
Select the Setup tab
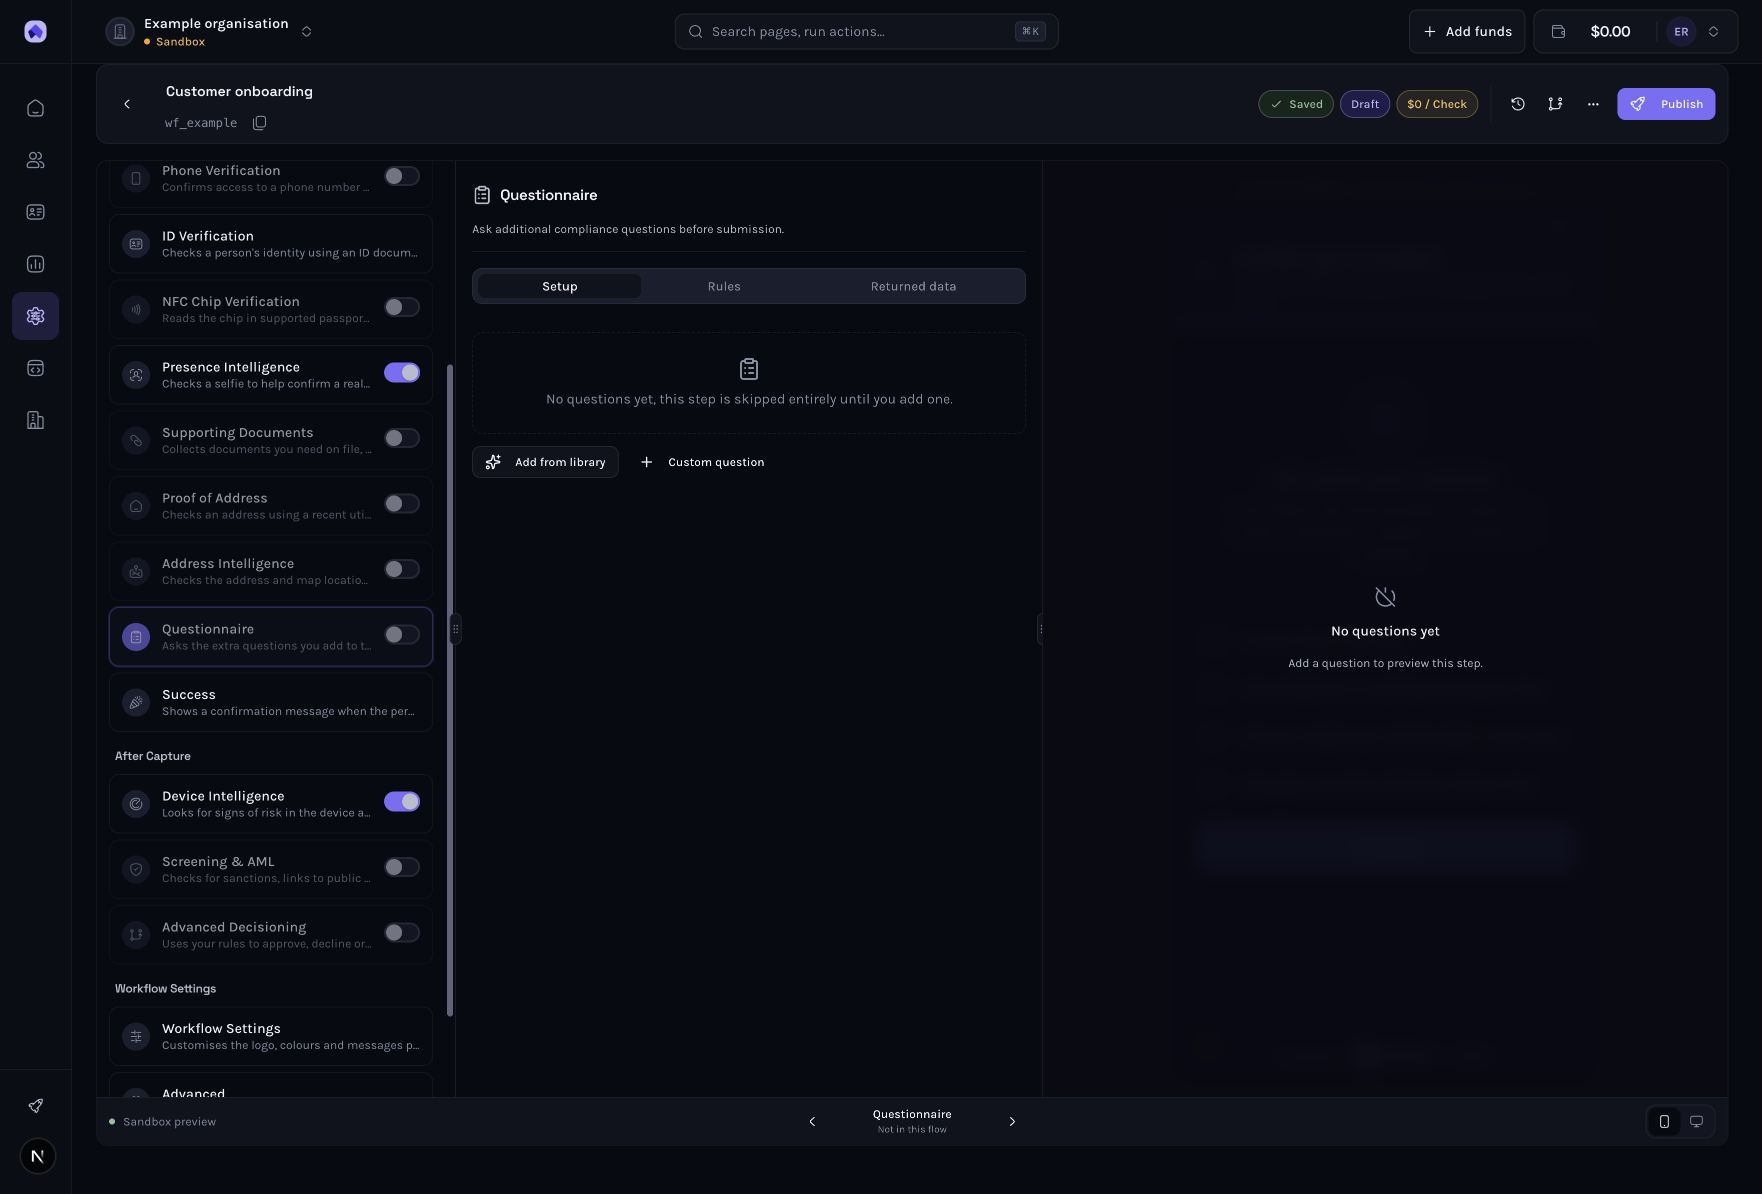(x=560, y=286)
